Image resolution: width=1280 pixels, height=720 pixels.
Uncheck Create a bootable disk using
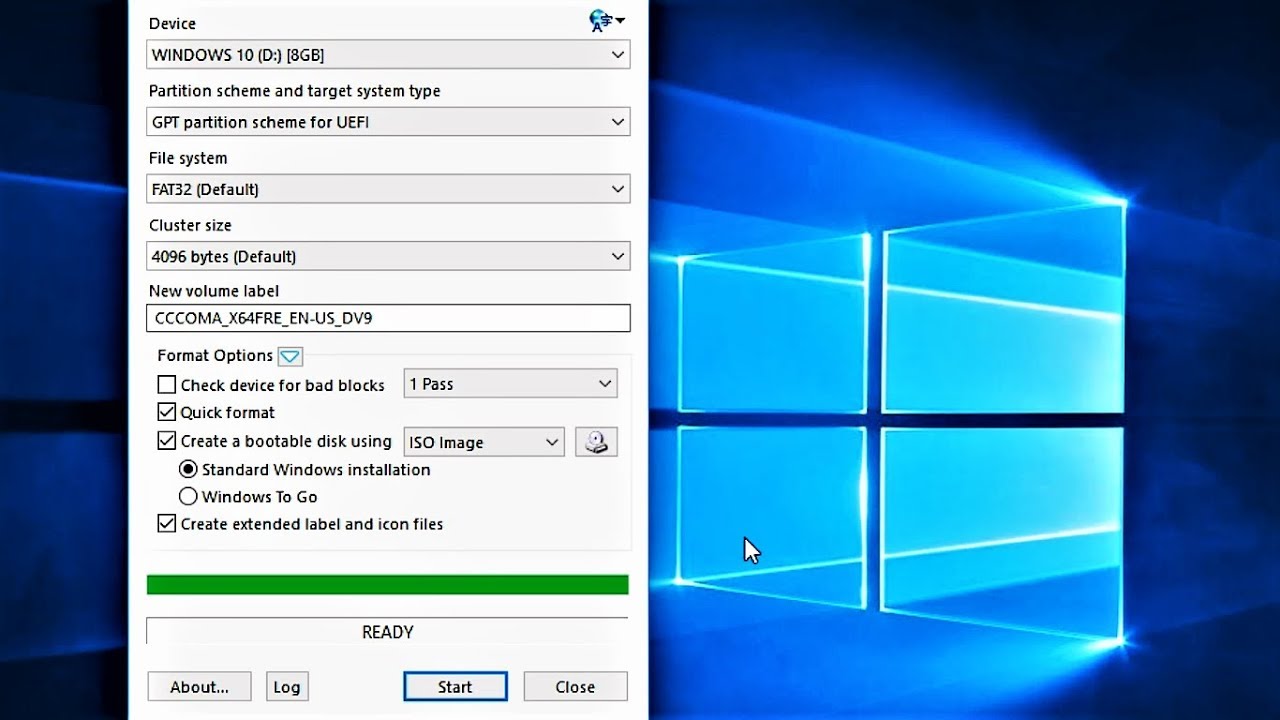point(167,441)
